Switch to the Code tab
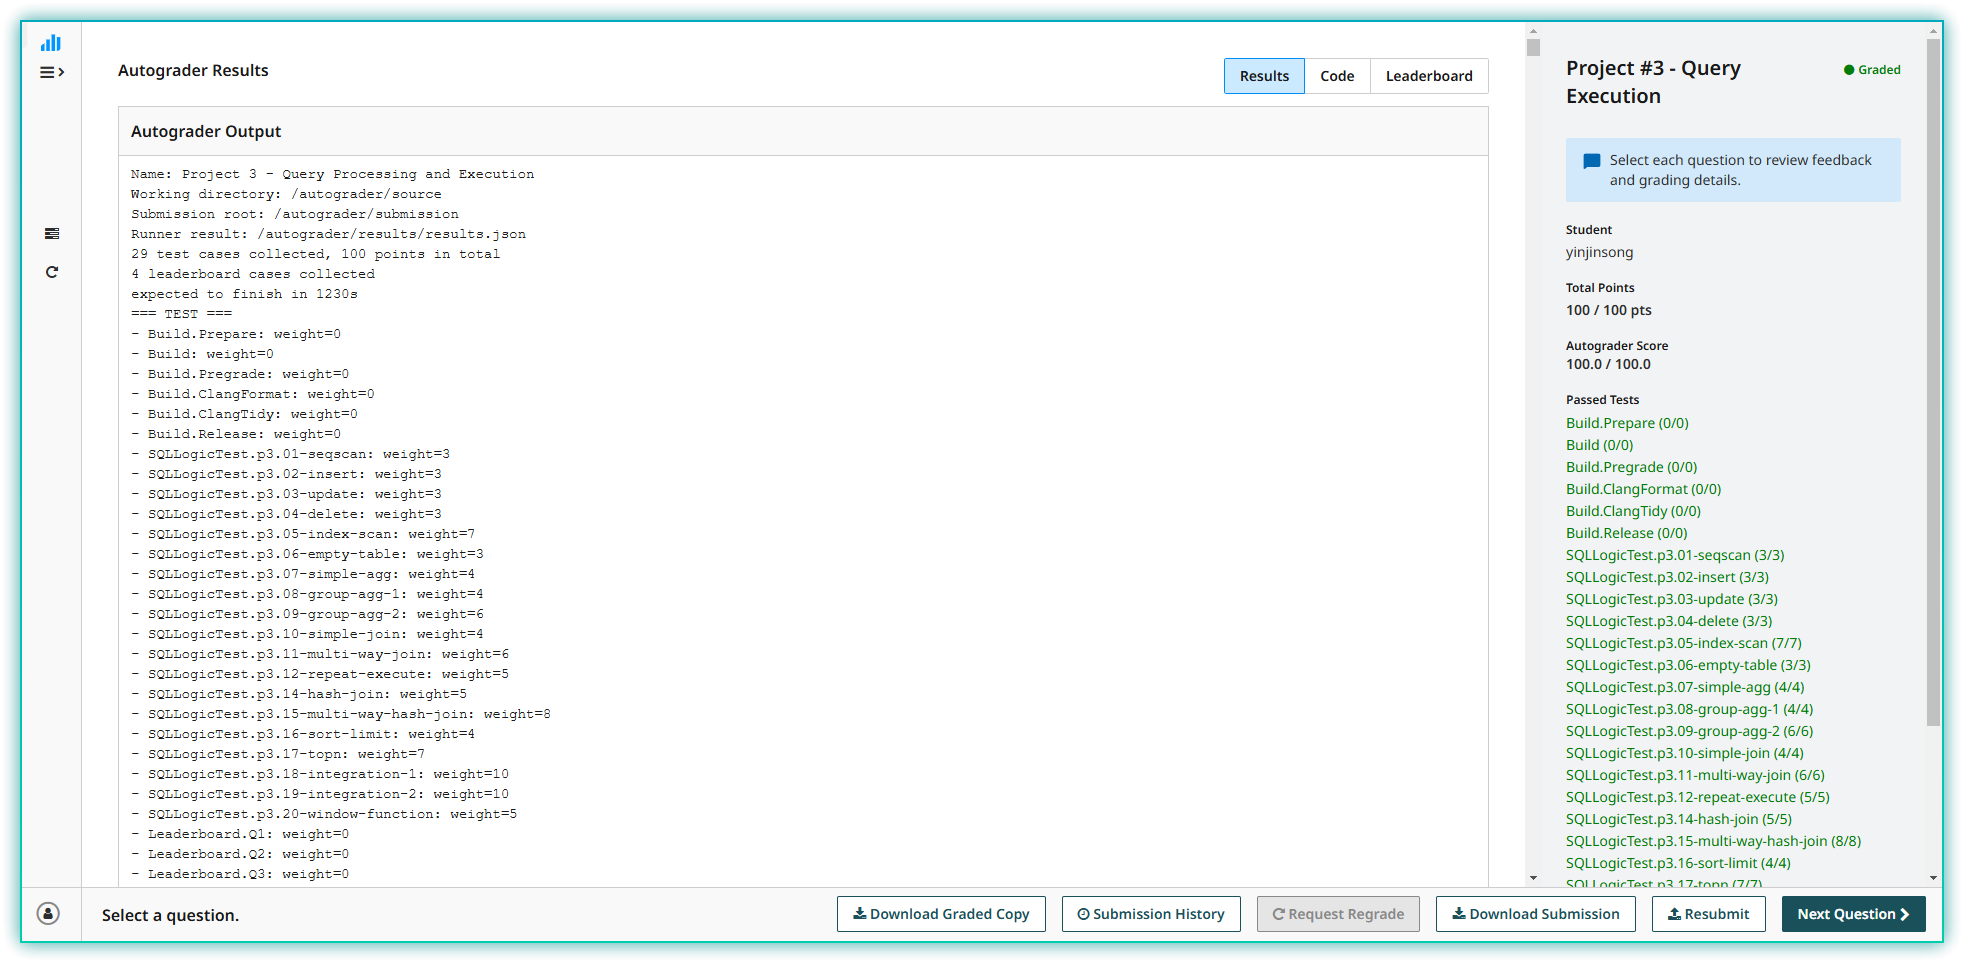Image resolution: width=1964 pixels, height=963 pixels. [1336, 76]
